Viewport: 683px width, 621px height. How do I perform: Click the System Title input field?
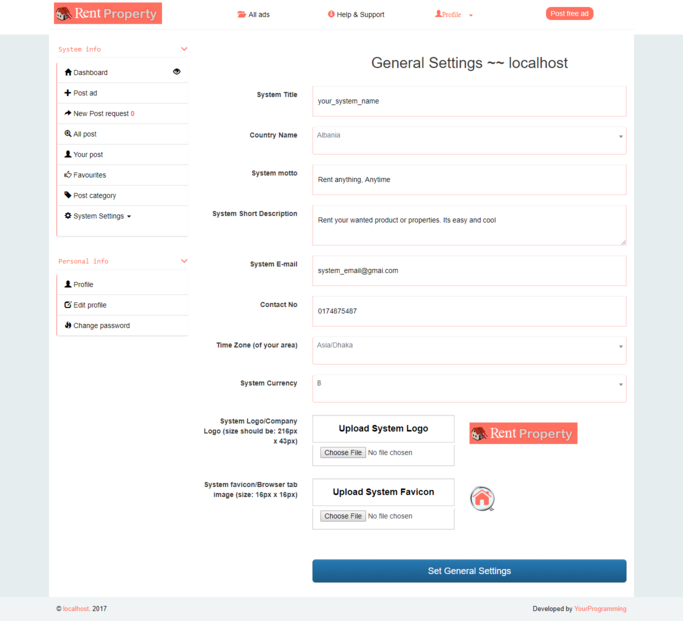(x=469, y=101)
